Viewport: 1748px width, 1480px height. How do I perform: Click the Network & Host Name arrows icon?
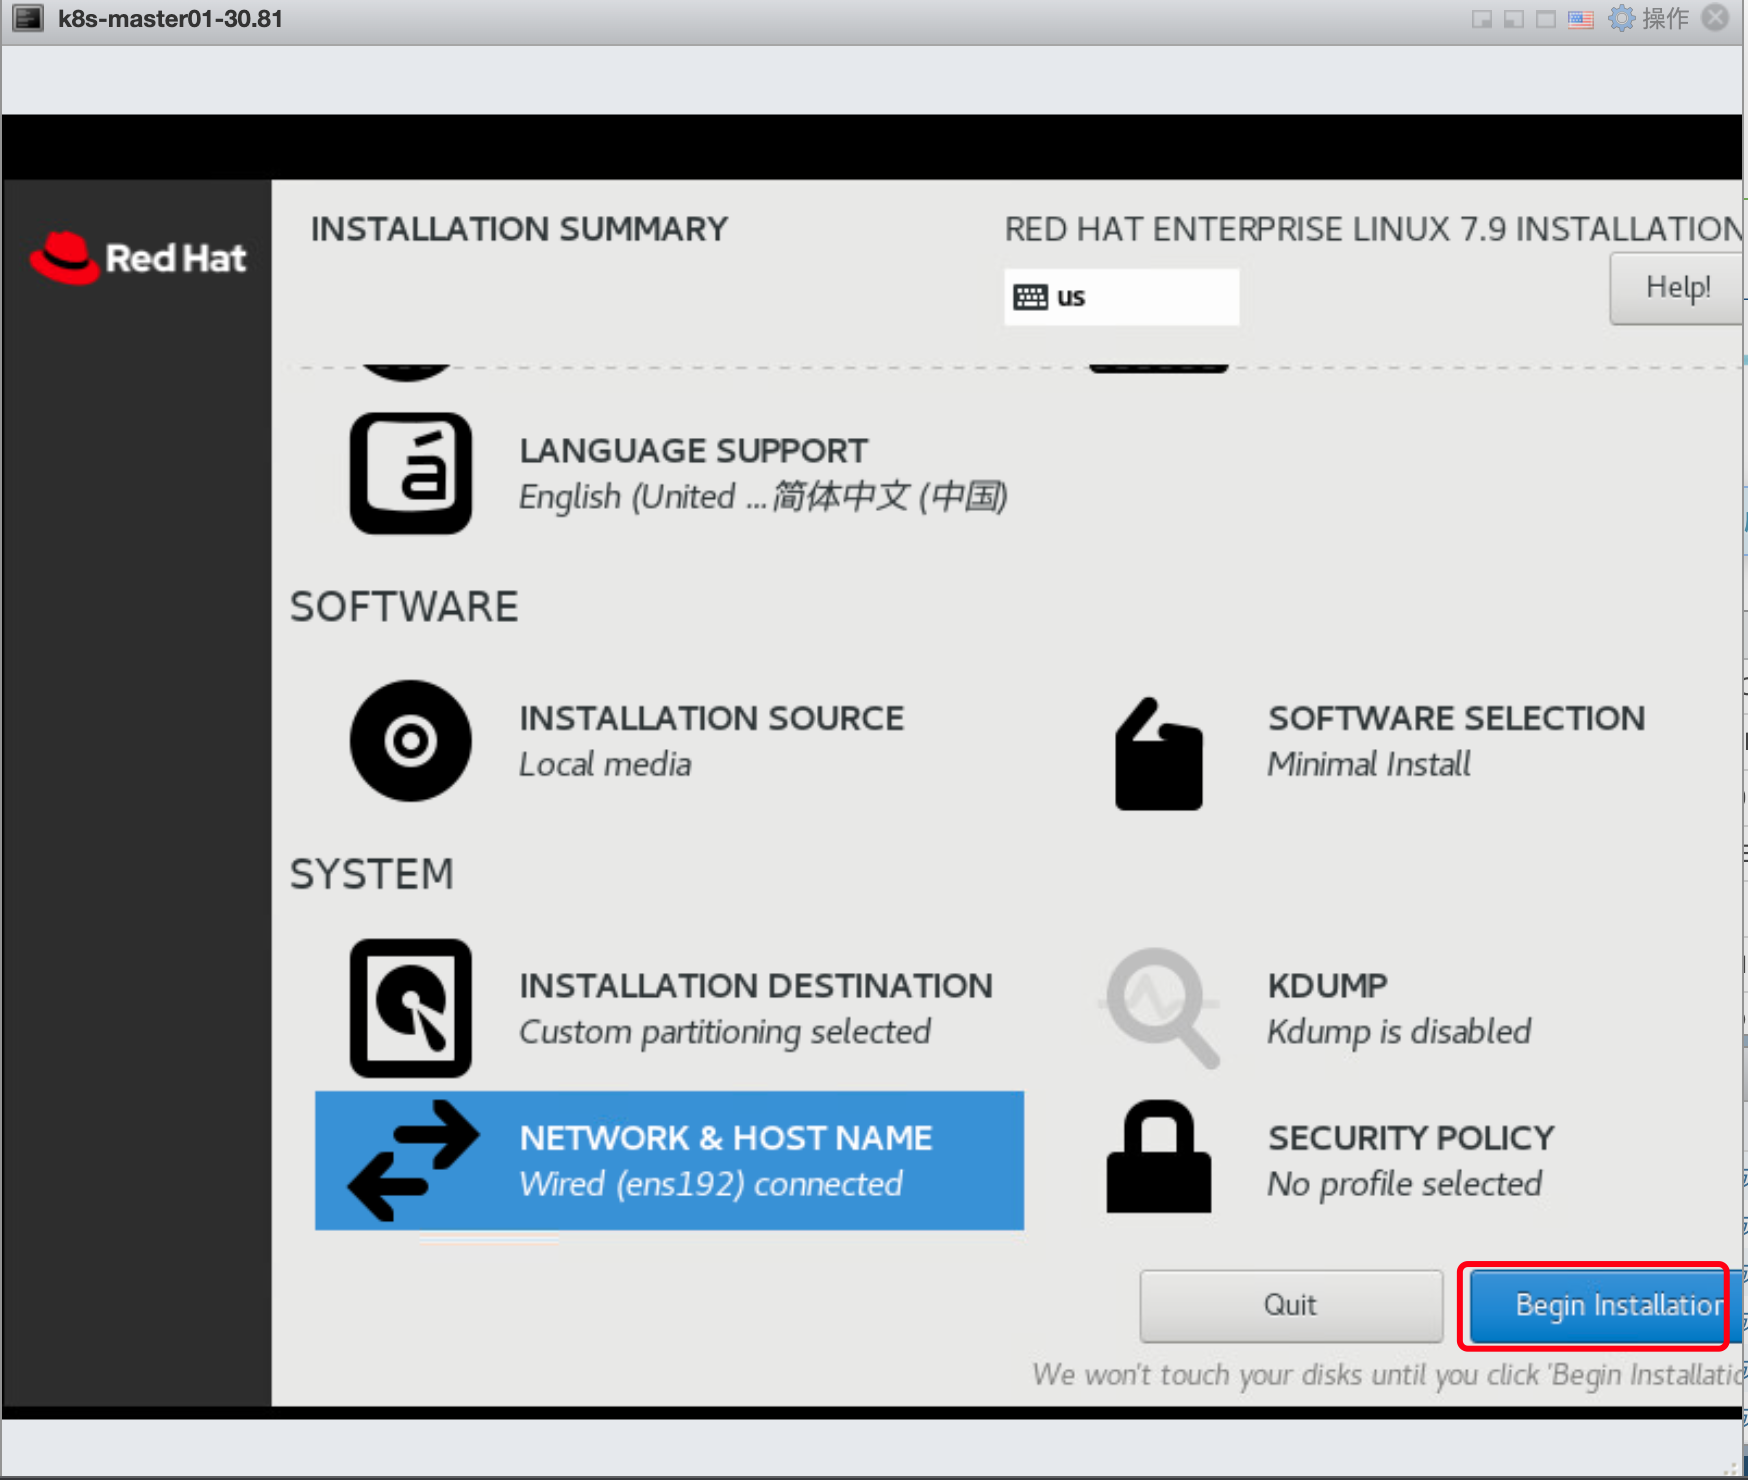point(413,1161)
